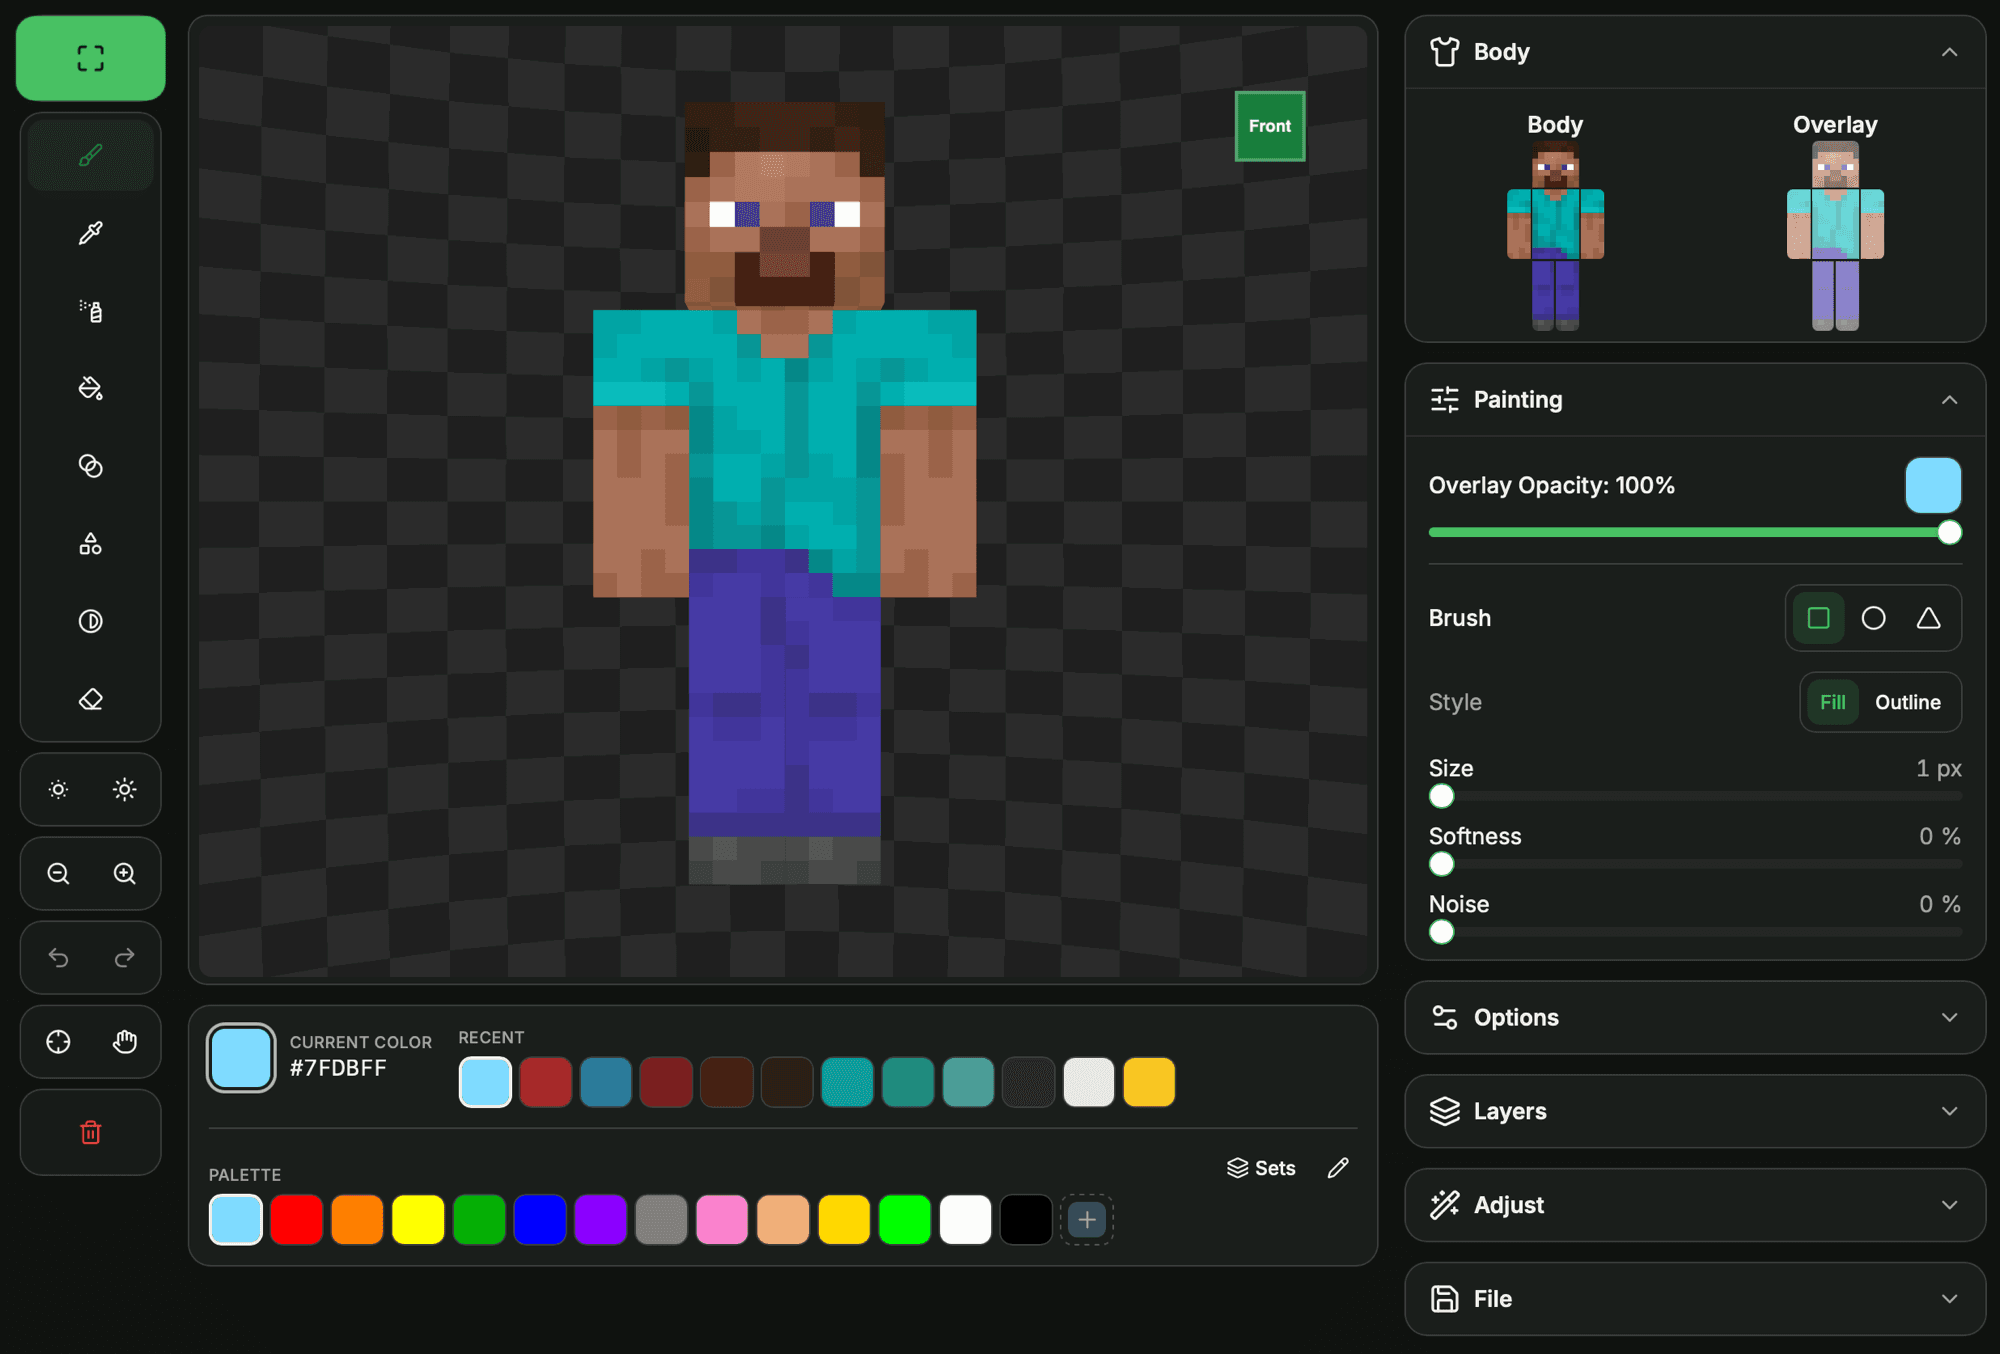Edit palette with the pencil icon
Image resolution: width=2000 pixels, height=1354 pixels.
[x=1338, y=1168]
